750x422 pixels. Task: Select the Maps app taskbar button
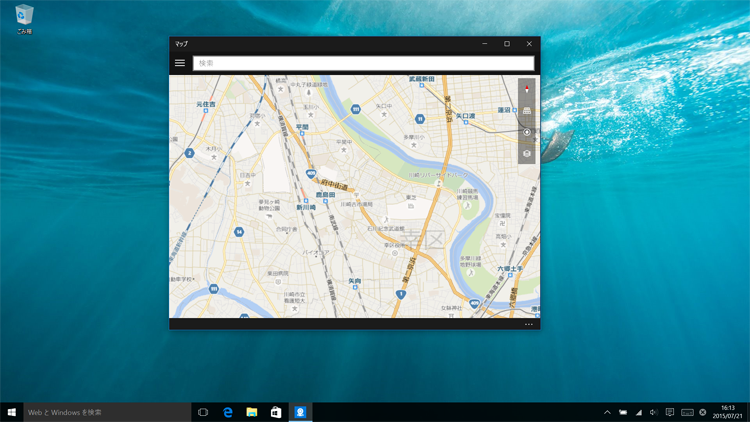click(300, 412)
